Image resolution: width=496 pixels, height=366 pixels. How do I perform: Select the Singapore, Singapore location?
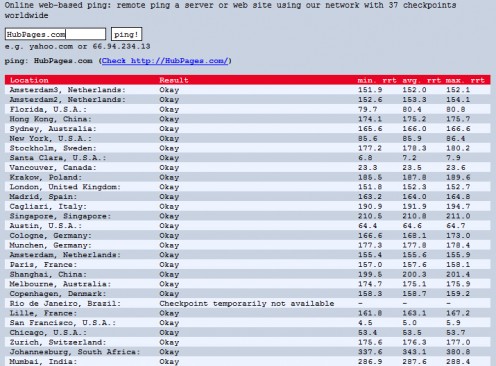pos(60,216)
